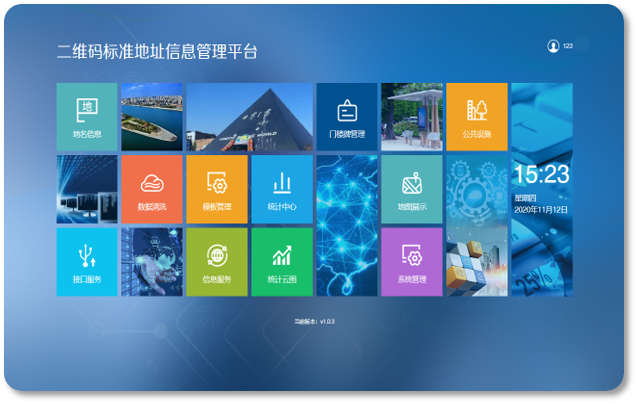Select the glowing network map tile
Screen dimensions: 637x404
click(x=347, y=226)
